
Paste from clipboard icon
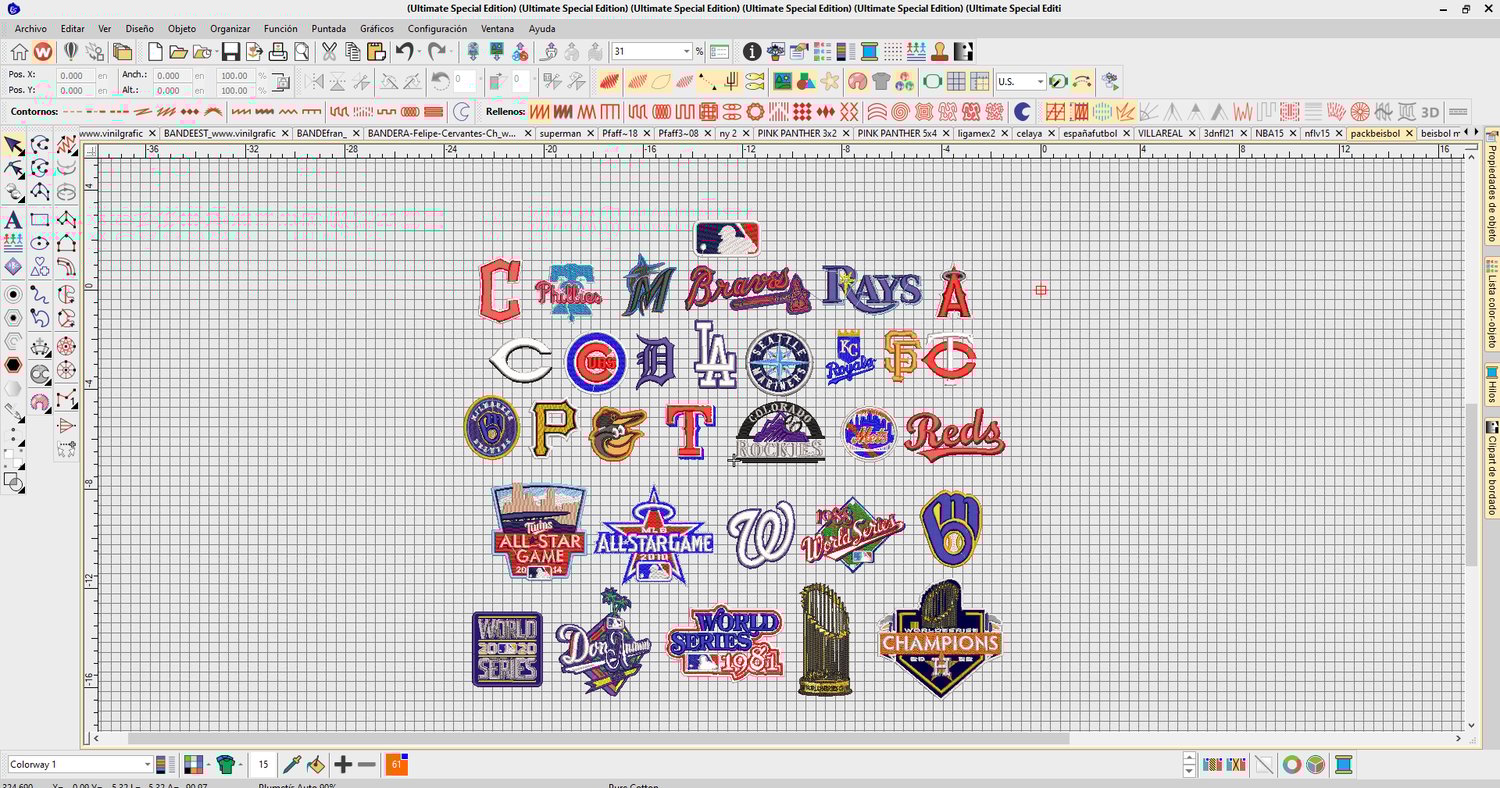376,51
